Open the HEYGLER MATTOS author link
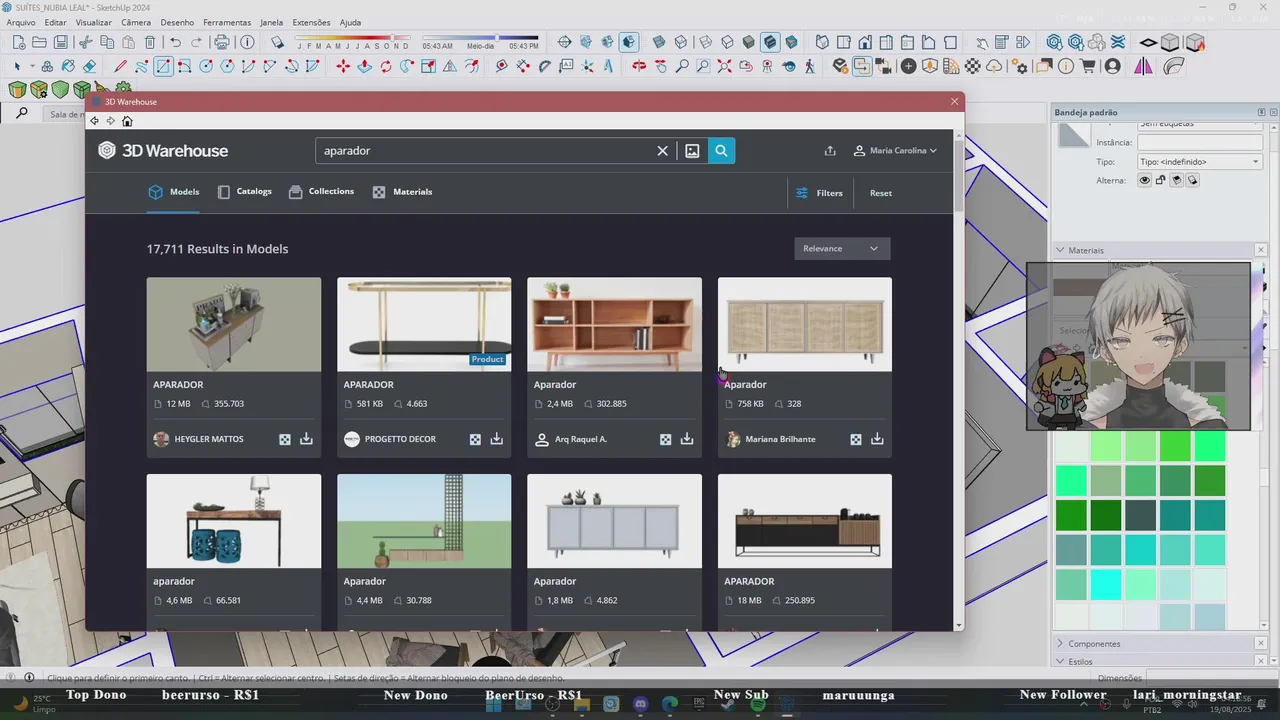 209,439
